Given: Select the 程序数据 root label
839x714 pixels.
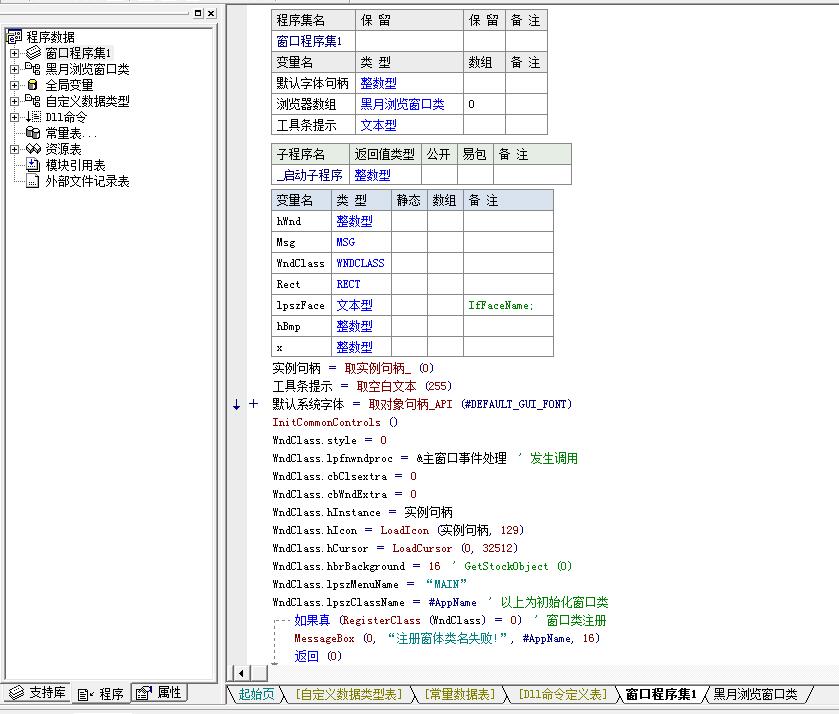Looking at the screenshot, I should pos(50,37).
